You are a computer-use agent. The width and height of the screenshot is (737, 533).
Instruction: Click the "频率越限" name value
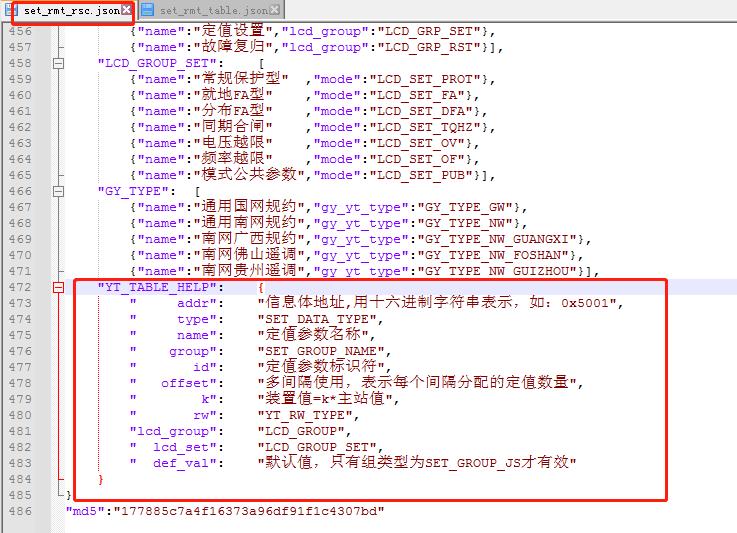(x=233, y=159)
